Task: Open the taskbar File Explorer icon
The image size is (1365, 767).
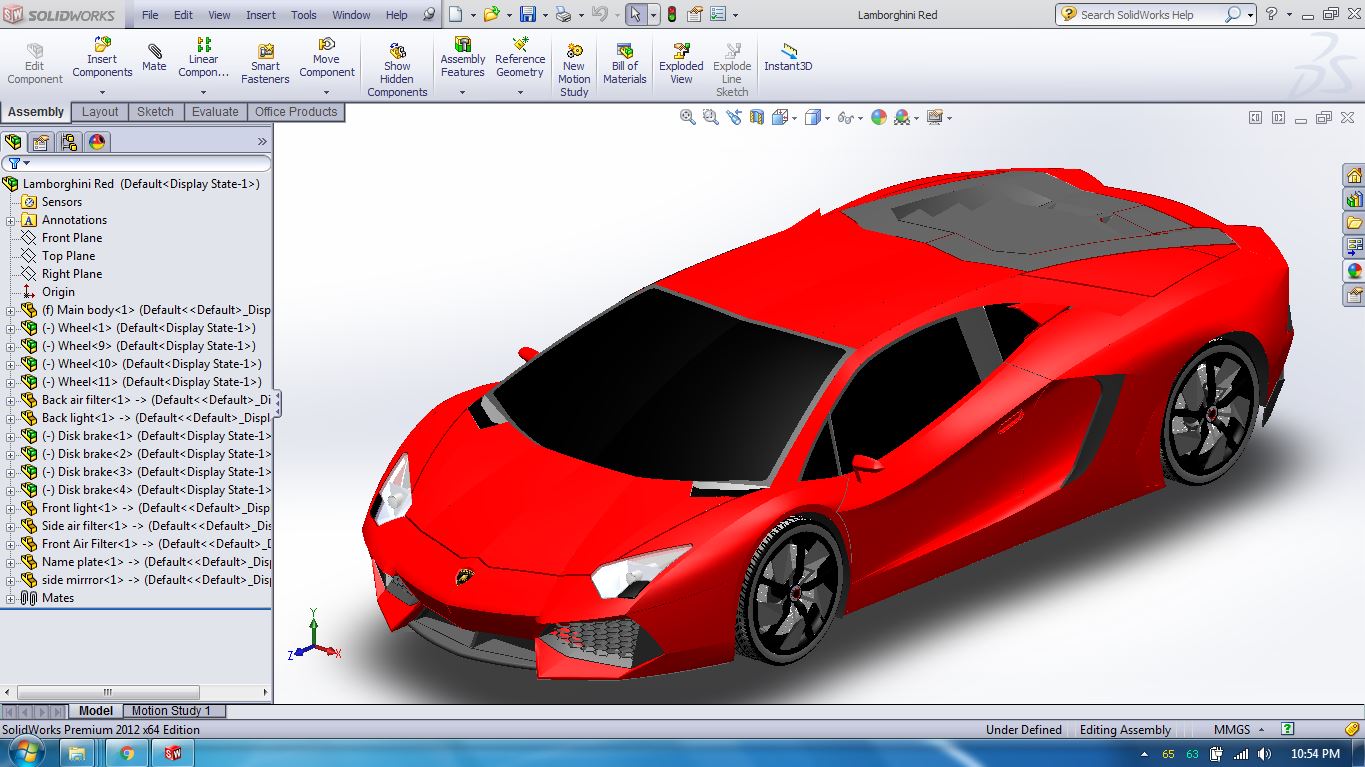Action: point(78,754)
